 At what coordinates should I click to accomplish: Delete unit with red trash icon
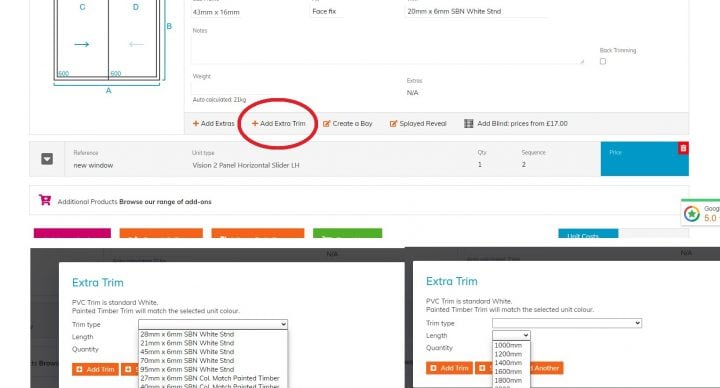[x=683, y=148]
